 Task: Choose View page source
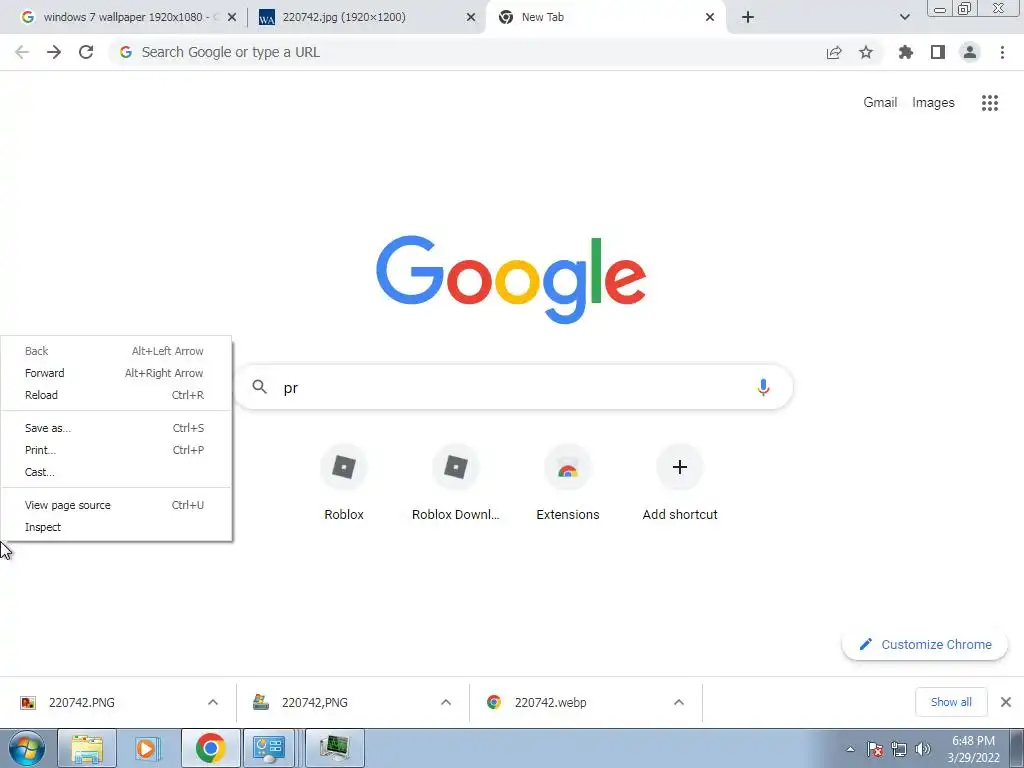[116, 505]
